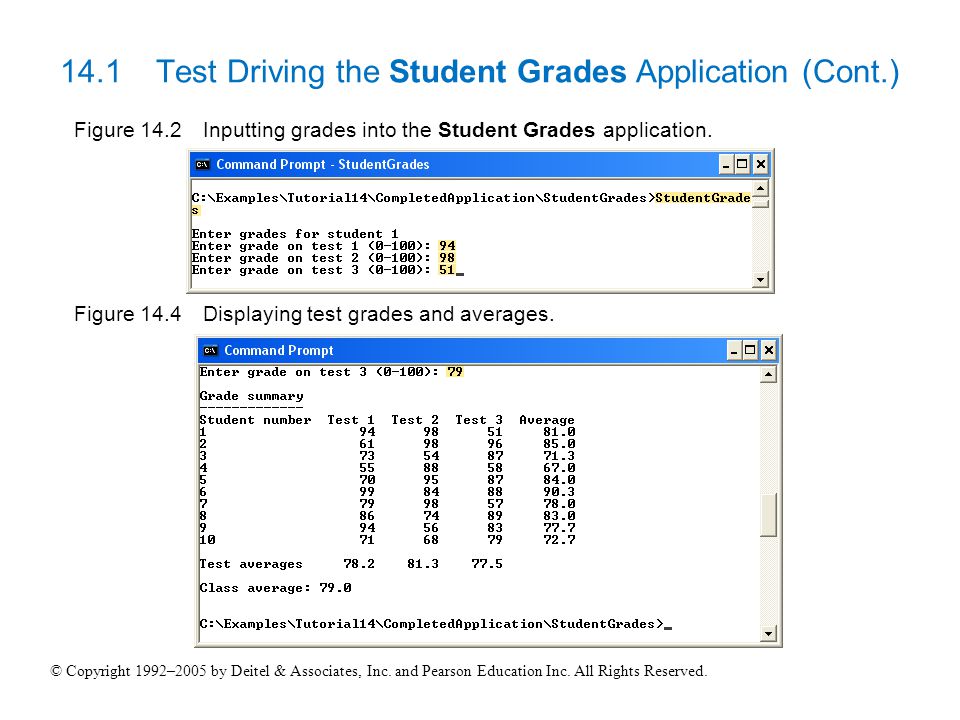Viewport: 960px width, 720px height.
Task: Click highlighted 'StudentGrade' command text
Action: point(703,198)
